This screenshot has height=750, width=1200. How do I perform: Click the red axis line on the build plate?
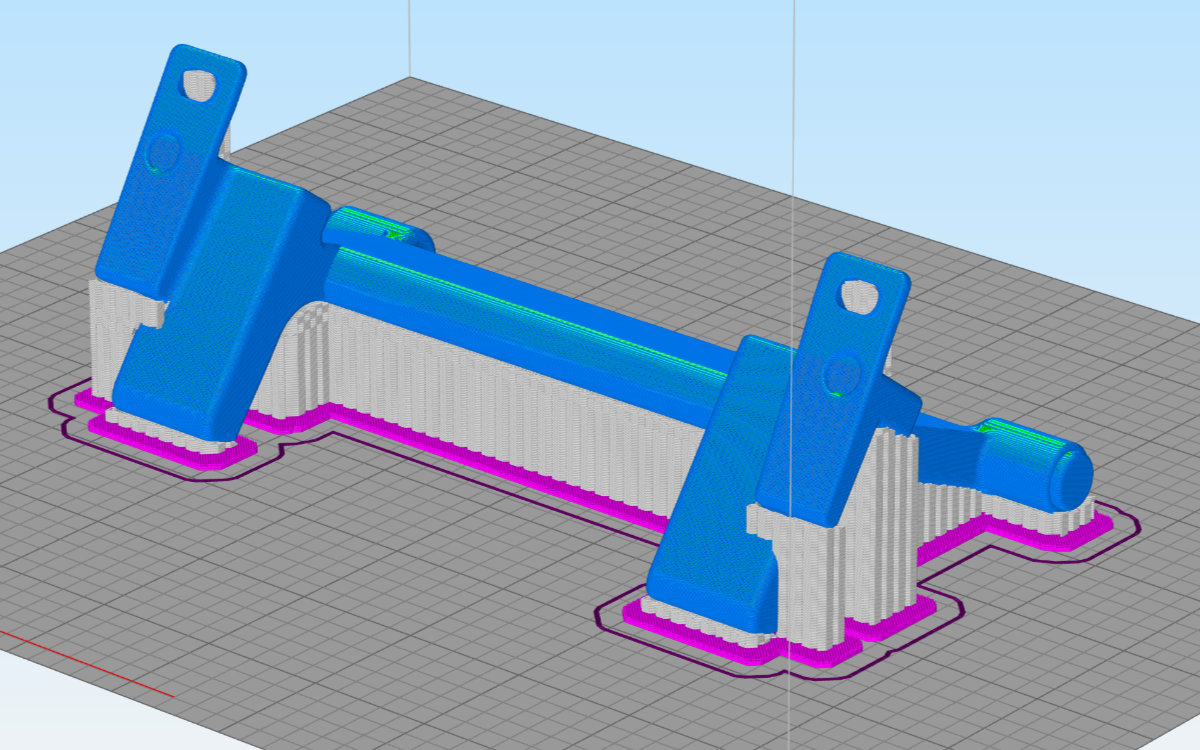(x=87, y=665)
